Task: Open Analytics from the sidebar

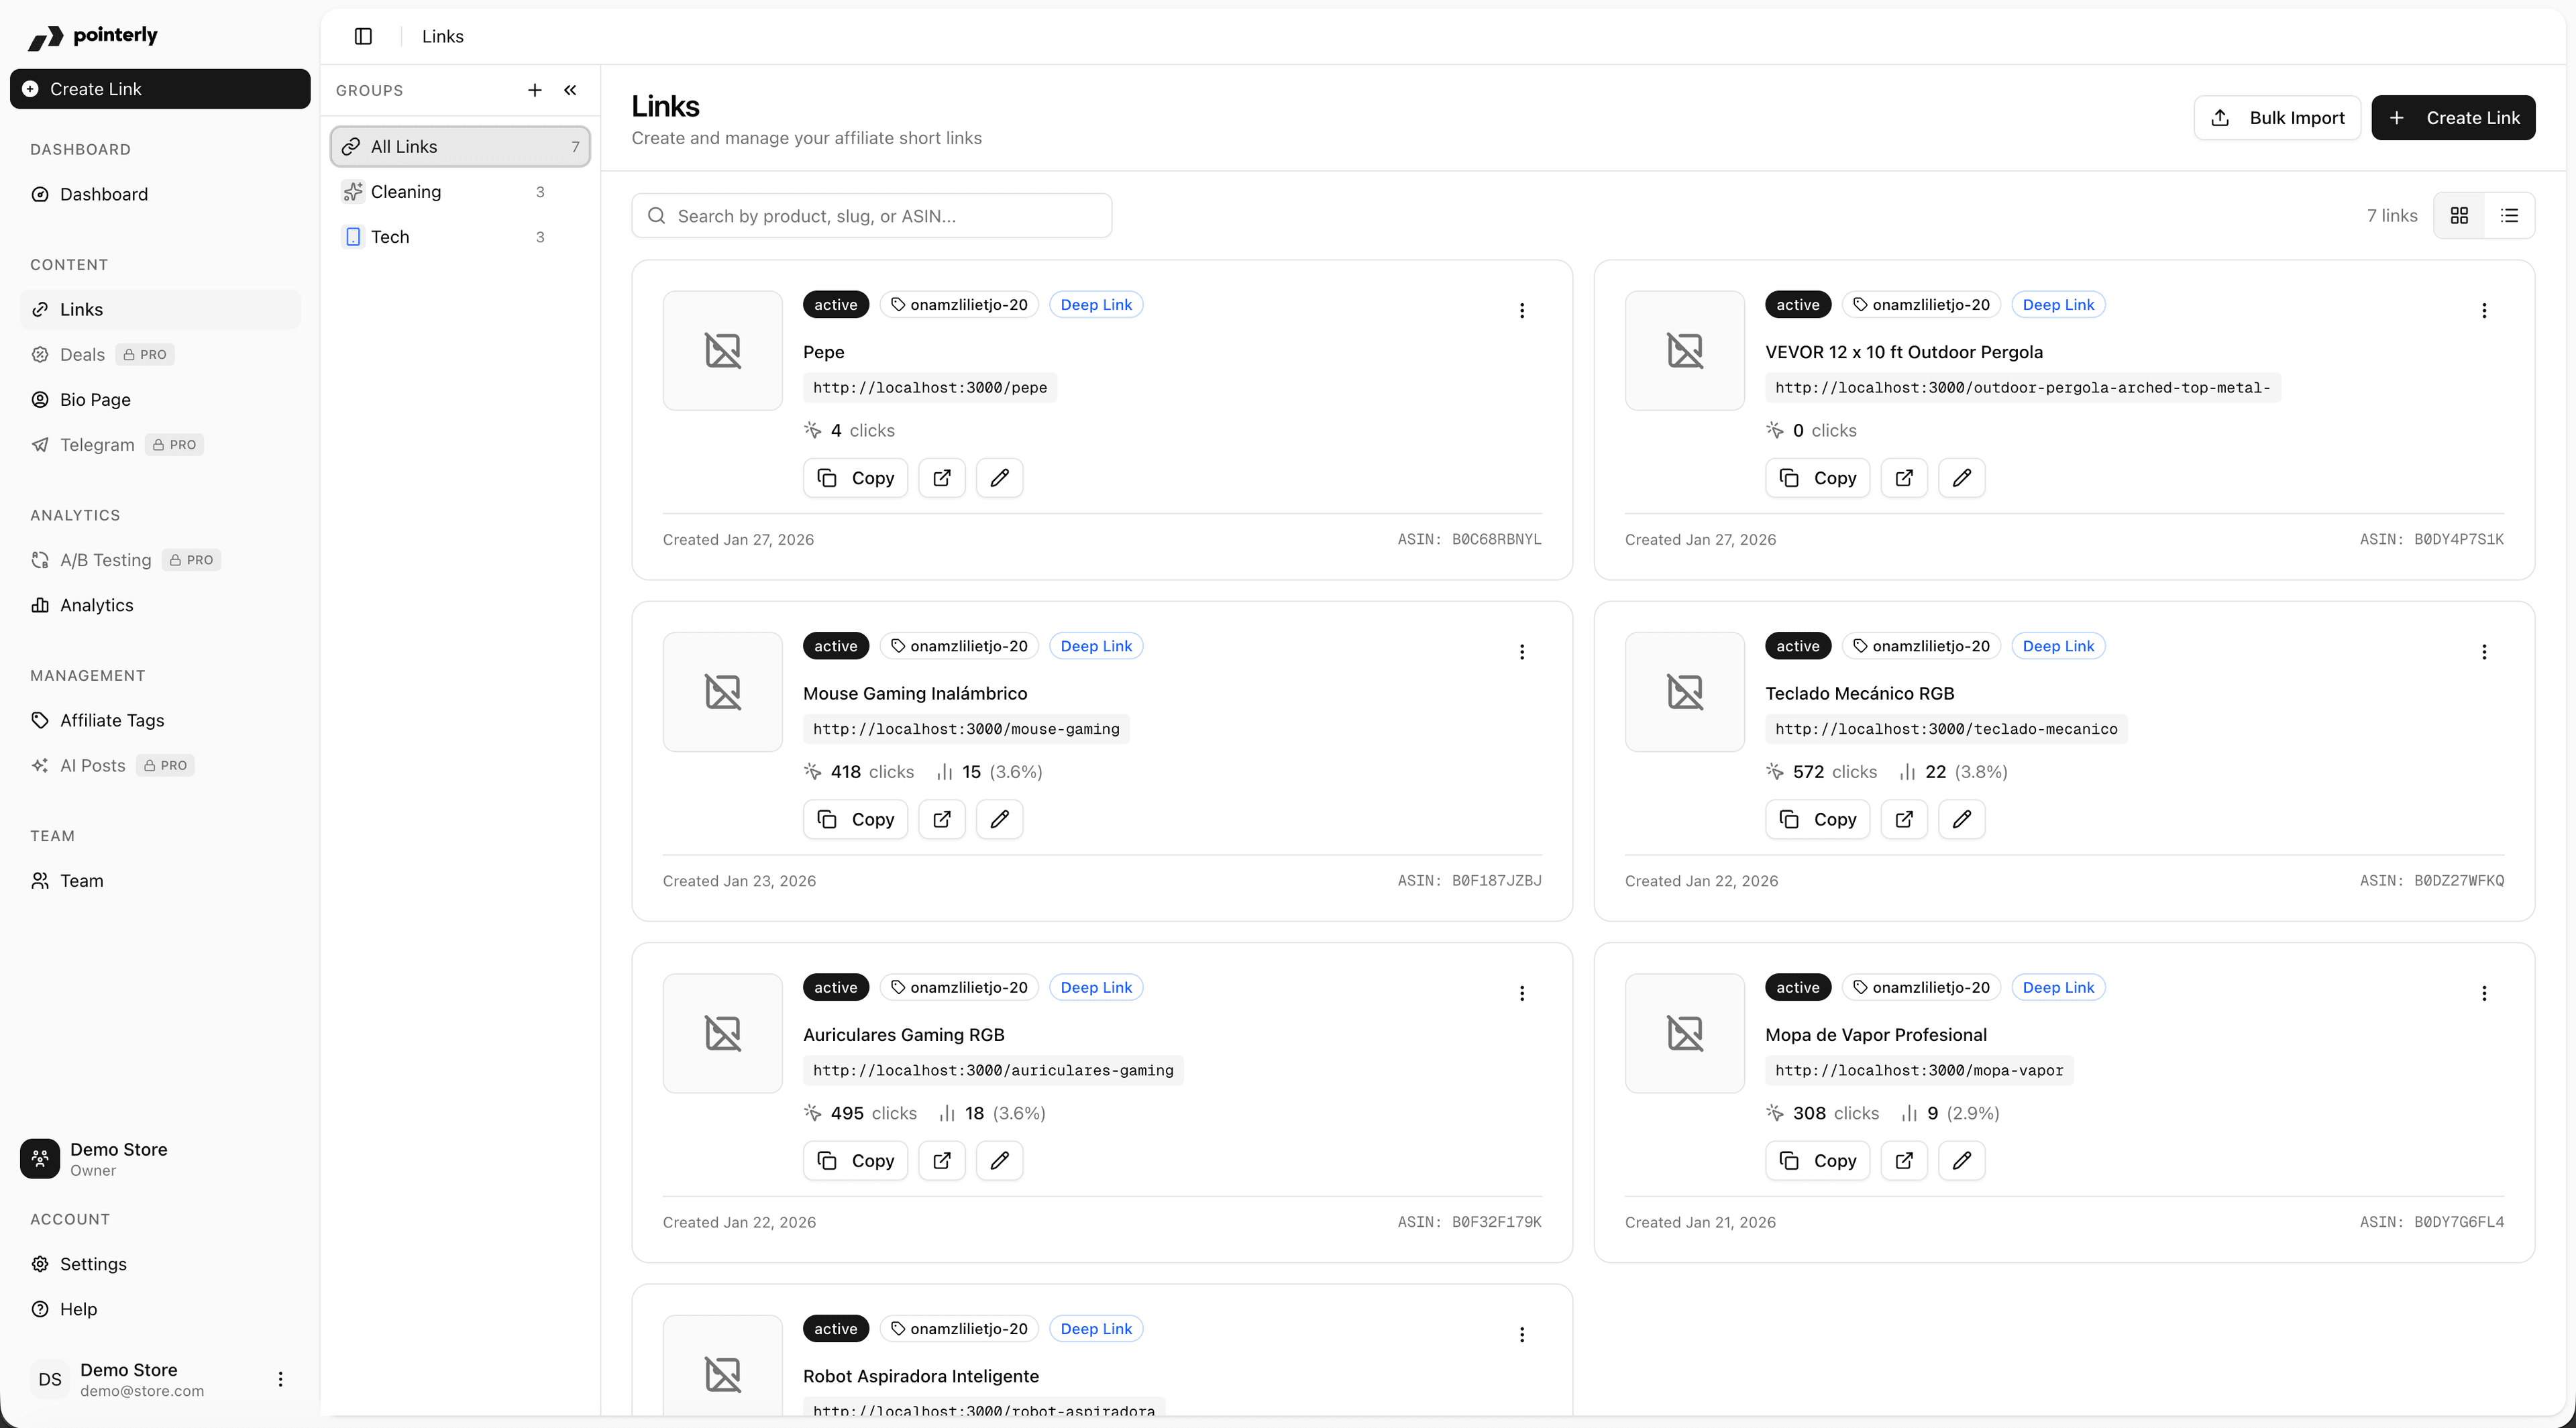Action: pos(96,605)
